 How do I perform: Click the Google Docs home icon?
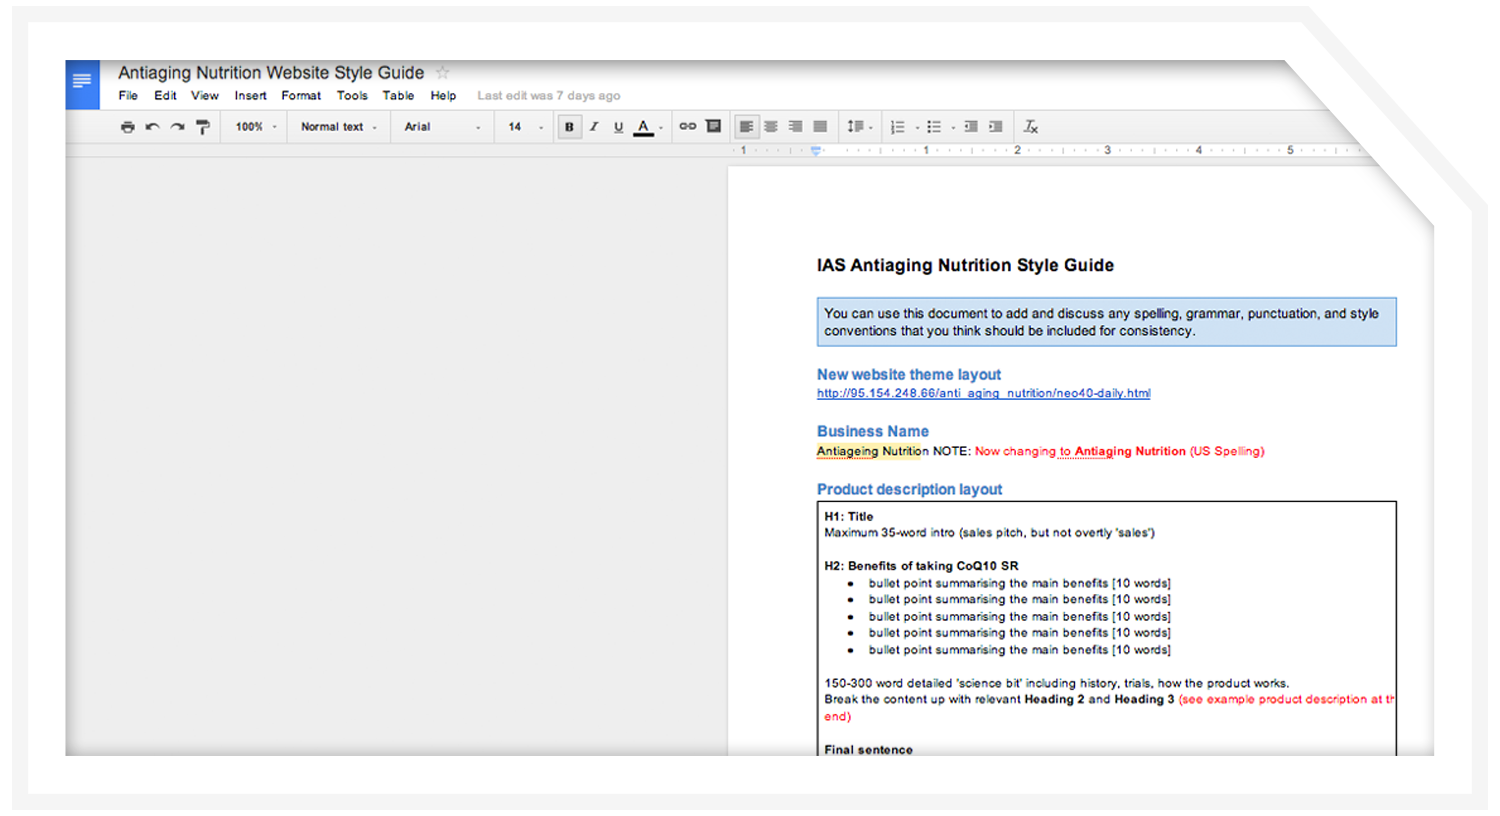(x=82, y=84)
